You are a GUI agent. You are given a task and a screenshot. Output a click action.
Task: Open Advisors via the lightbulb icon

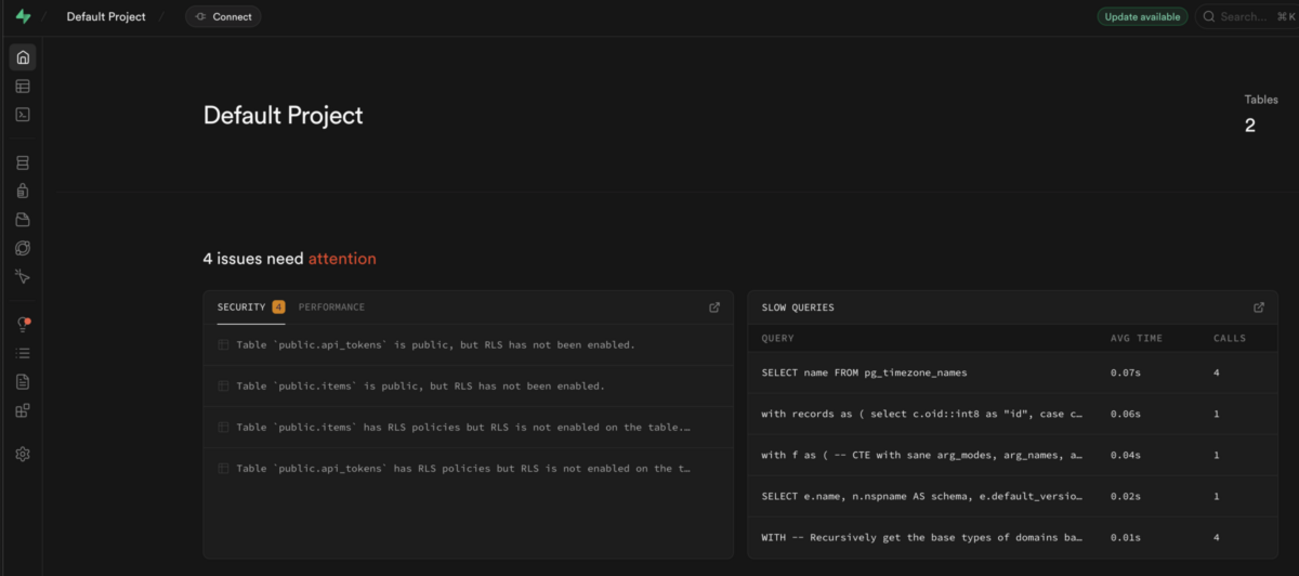coord(23,325)
